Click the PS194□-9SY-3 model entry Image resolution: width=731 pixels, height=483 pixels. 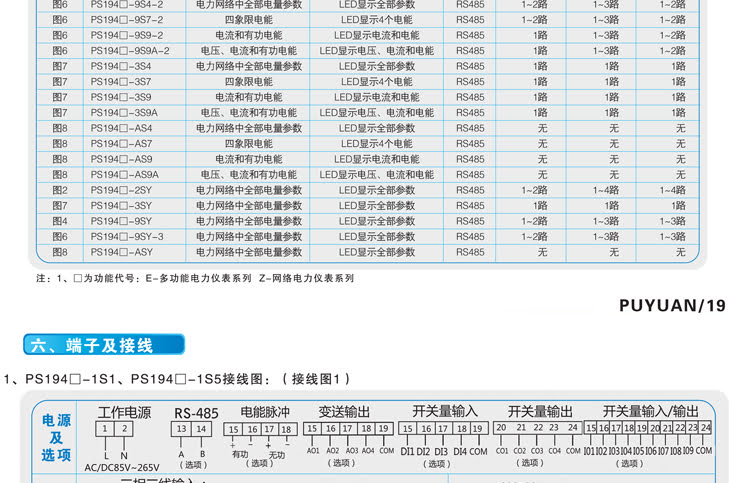127,237
